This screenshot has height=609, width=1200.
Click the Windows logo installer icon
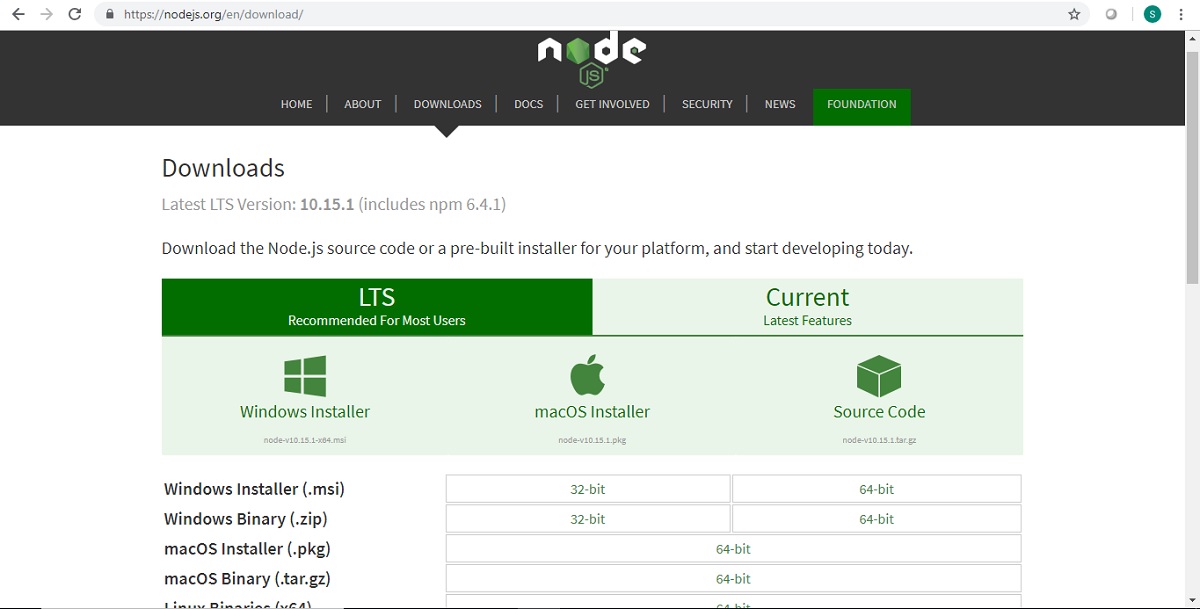pos(305,377)
